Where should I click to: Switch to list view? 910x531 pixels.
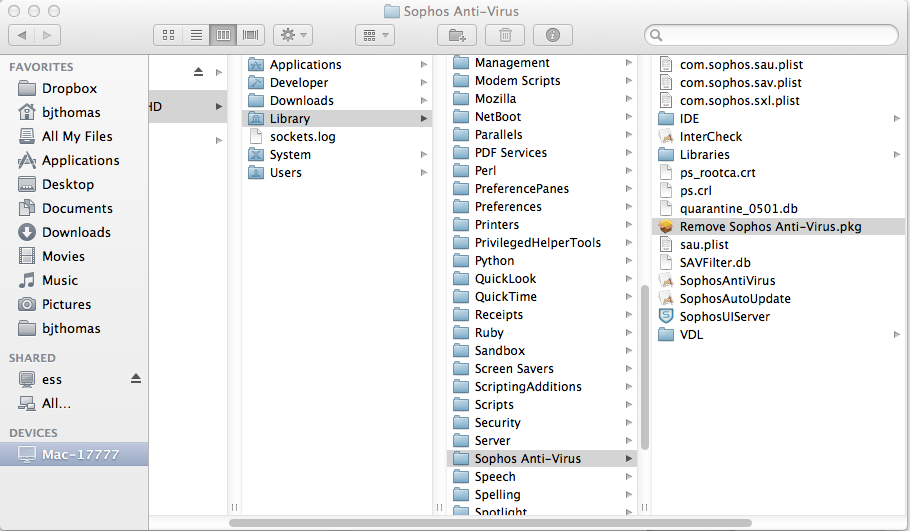(196, 35)
